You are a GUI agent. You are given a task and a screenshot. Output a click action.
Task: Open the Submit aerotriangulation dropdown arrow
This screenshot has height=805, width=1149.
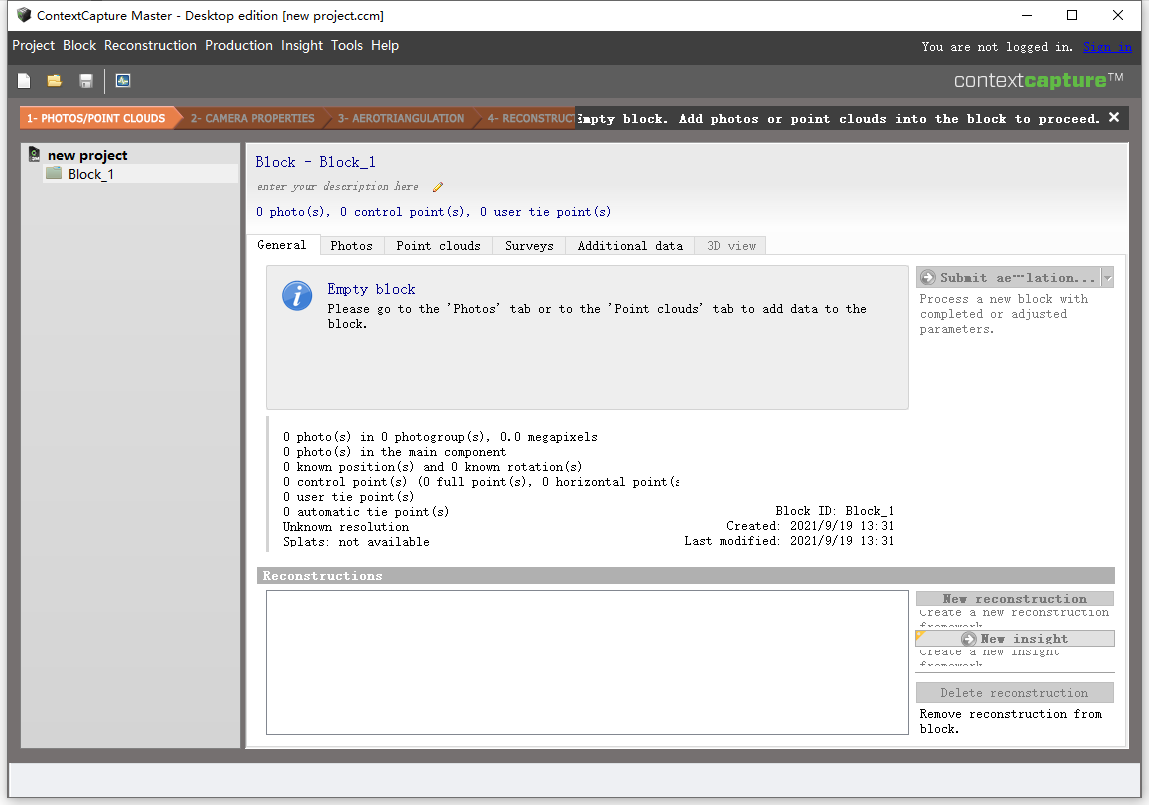click(1107, 278)
